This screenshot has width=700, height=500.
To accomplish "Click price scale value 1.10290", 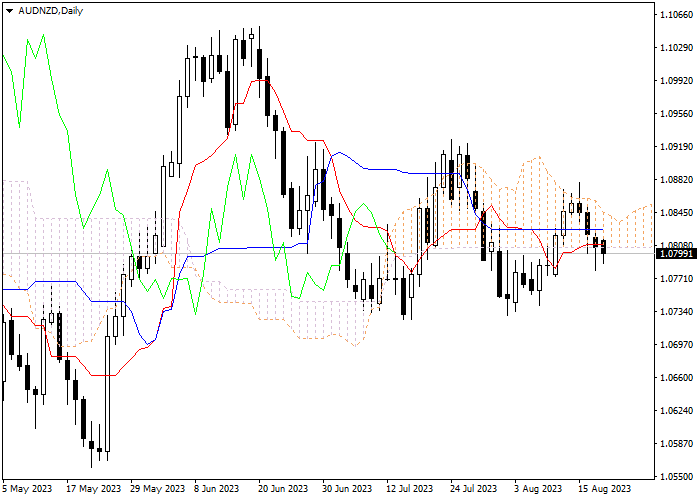I will (x=677, y=48).
